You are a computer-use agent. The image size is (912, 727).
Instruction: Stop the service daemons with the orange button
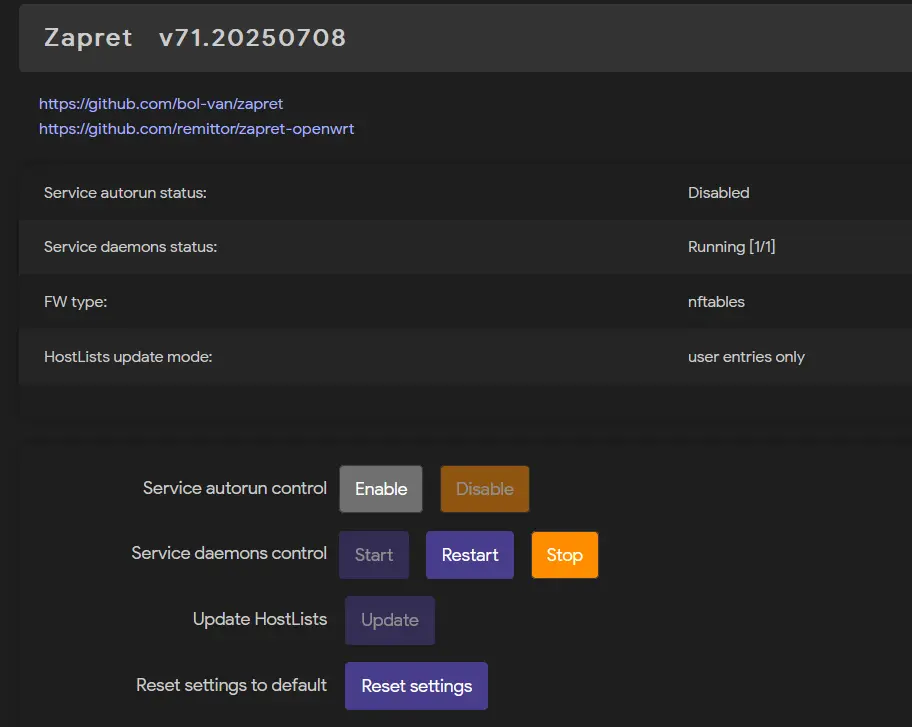coord(565,555)
